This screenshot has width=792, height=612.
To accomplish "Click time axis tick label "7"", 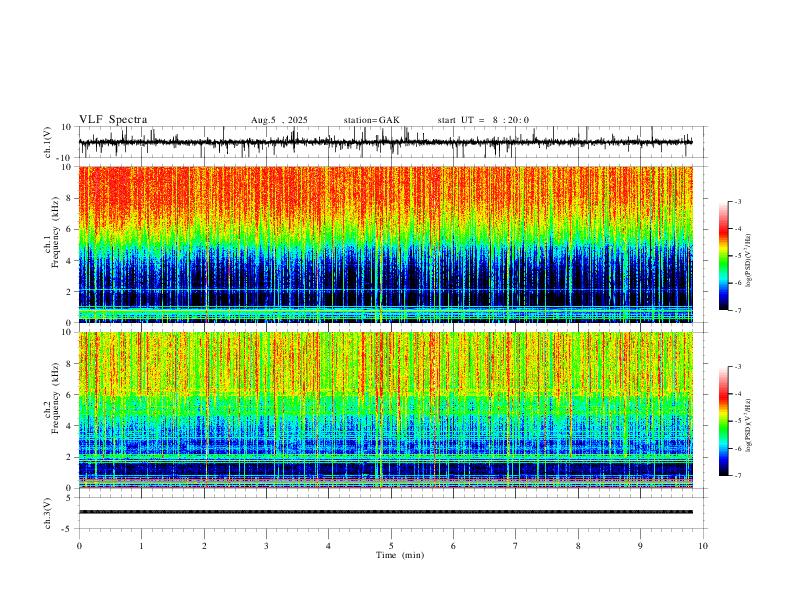I will (x=516, y=546).
